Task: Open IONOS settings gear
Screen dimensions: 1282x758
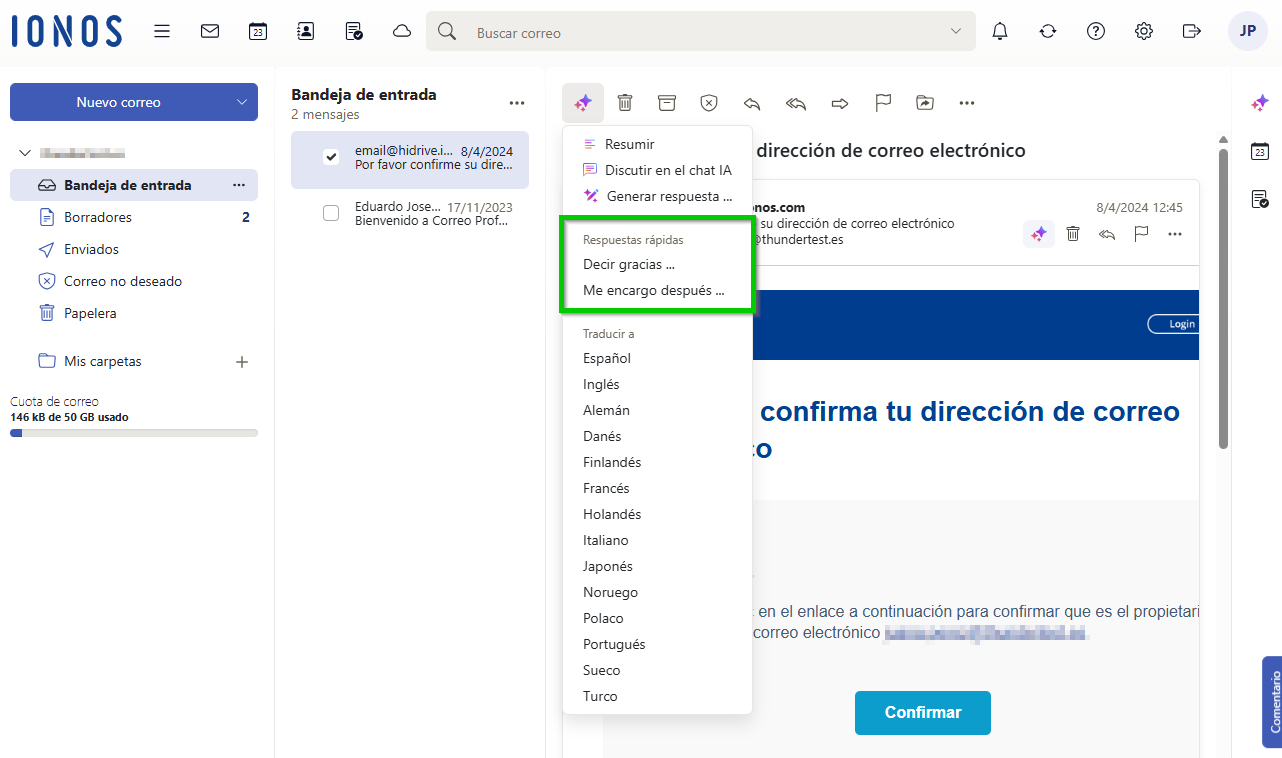Action: tap(1143, 31)
